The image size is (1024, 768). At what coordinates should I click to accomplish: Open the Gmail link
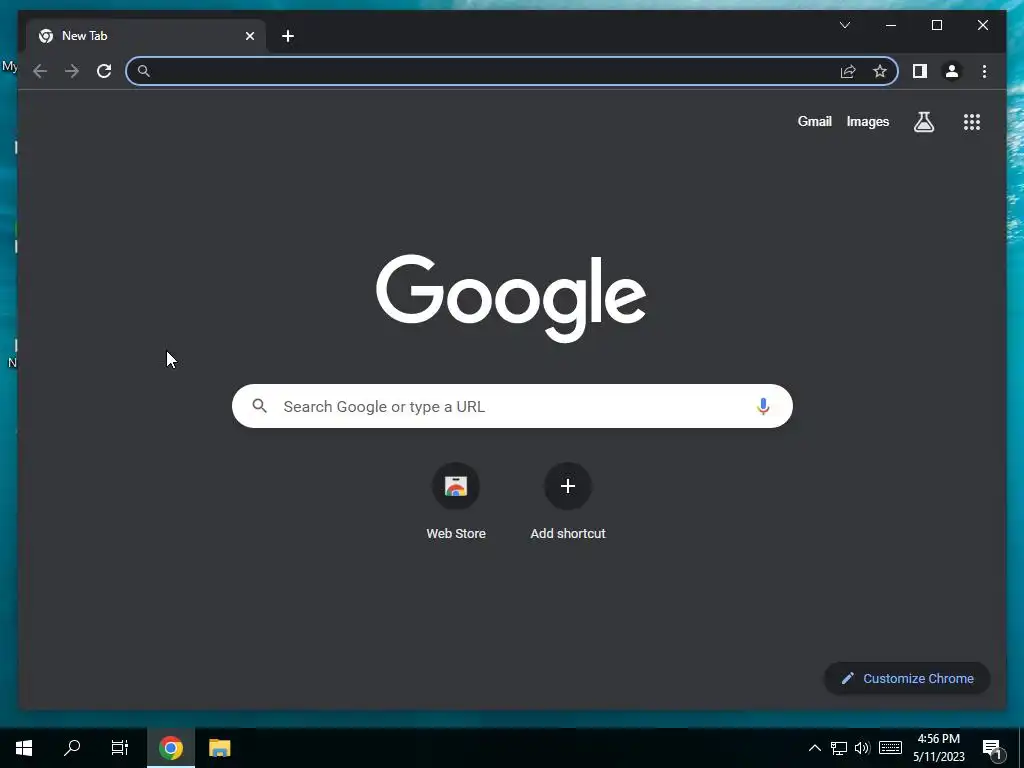(x=814, y=121)
